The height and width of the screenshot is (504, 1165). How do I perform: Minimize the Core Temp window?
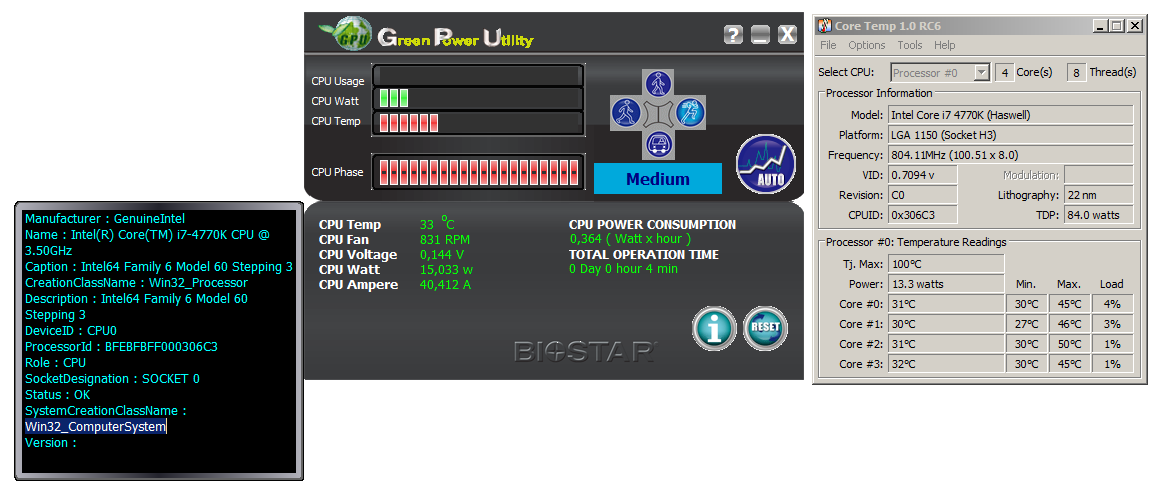click(x=1100, y=26)
